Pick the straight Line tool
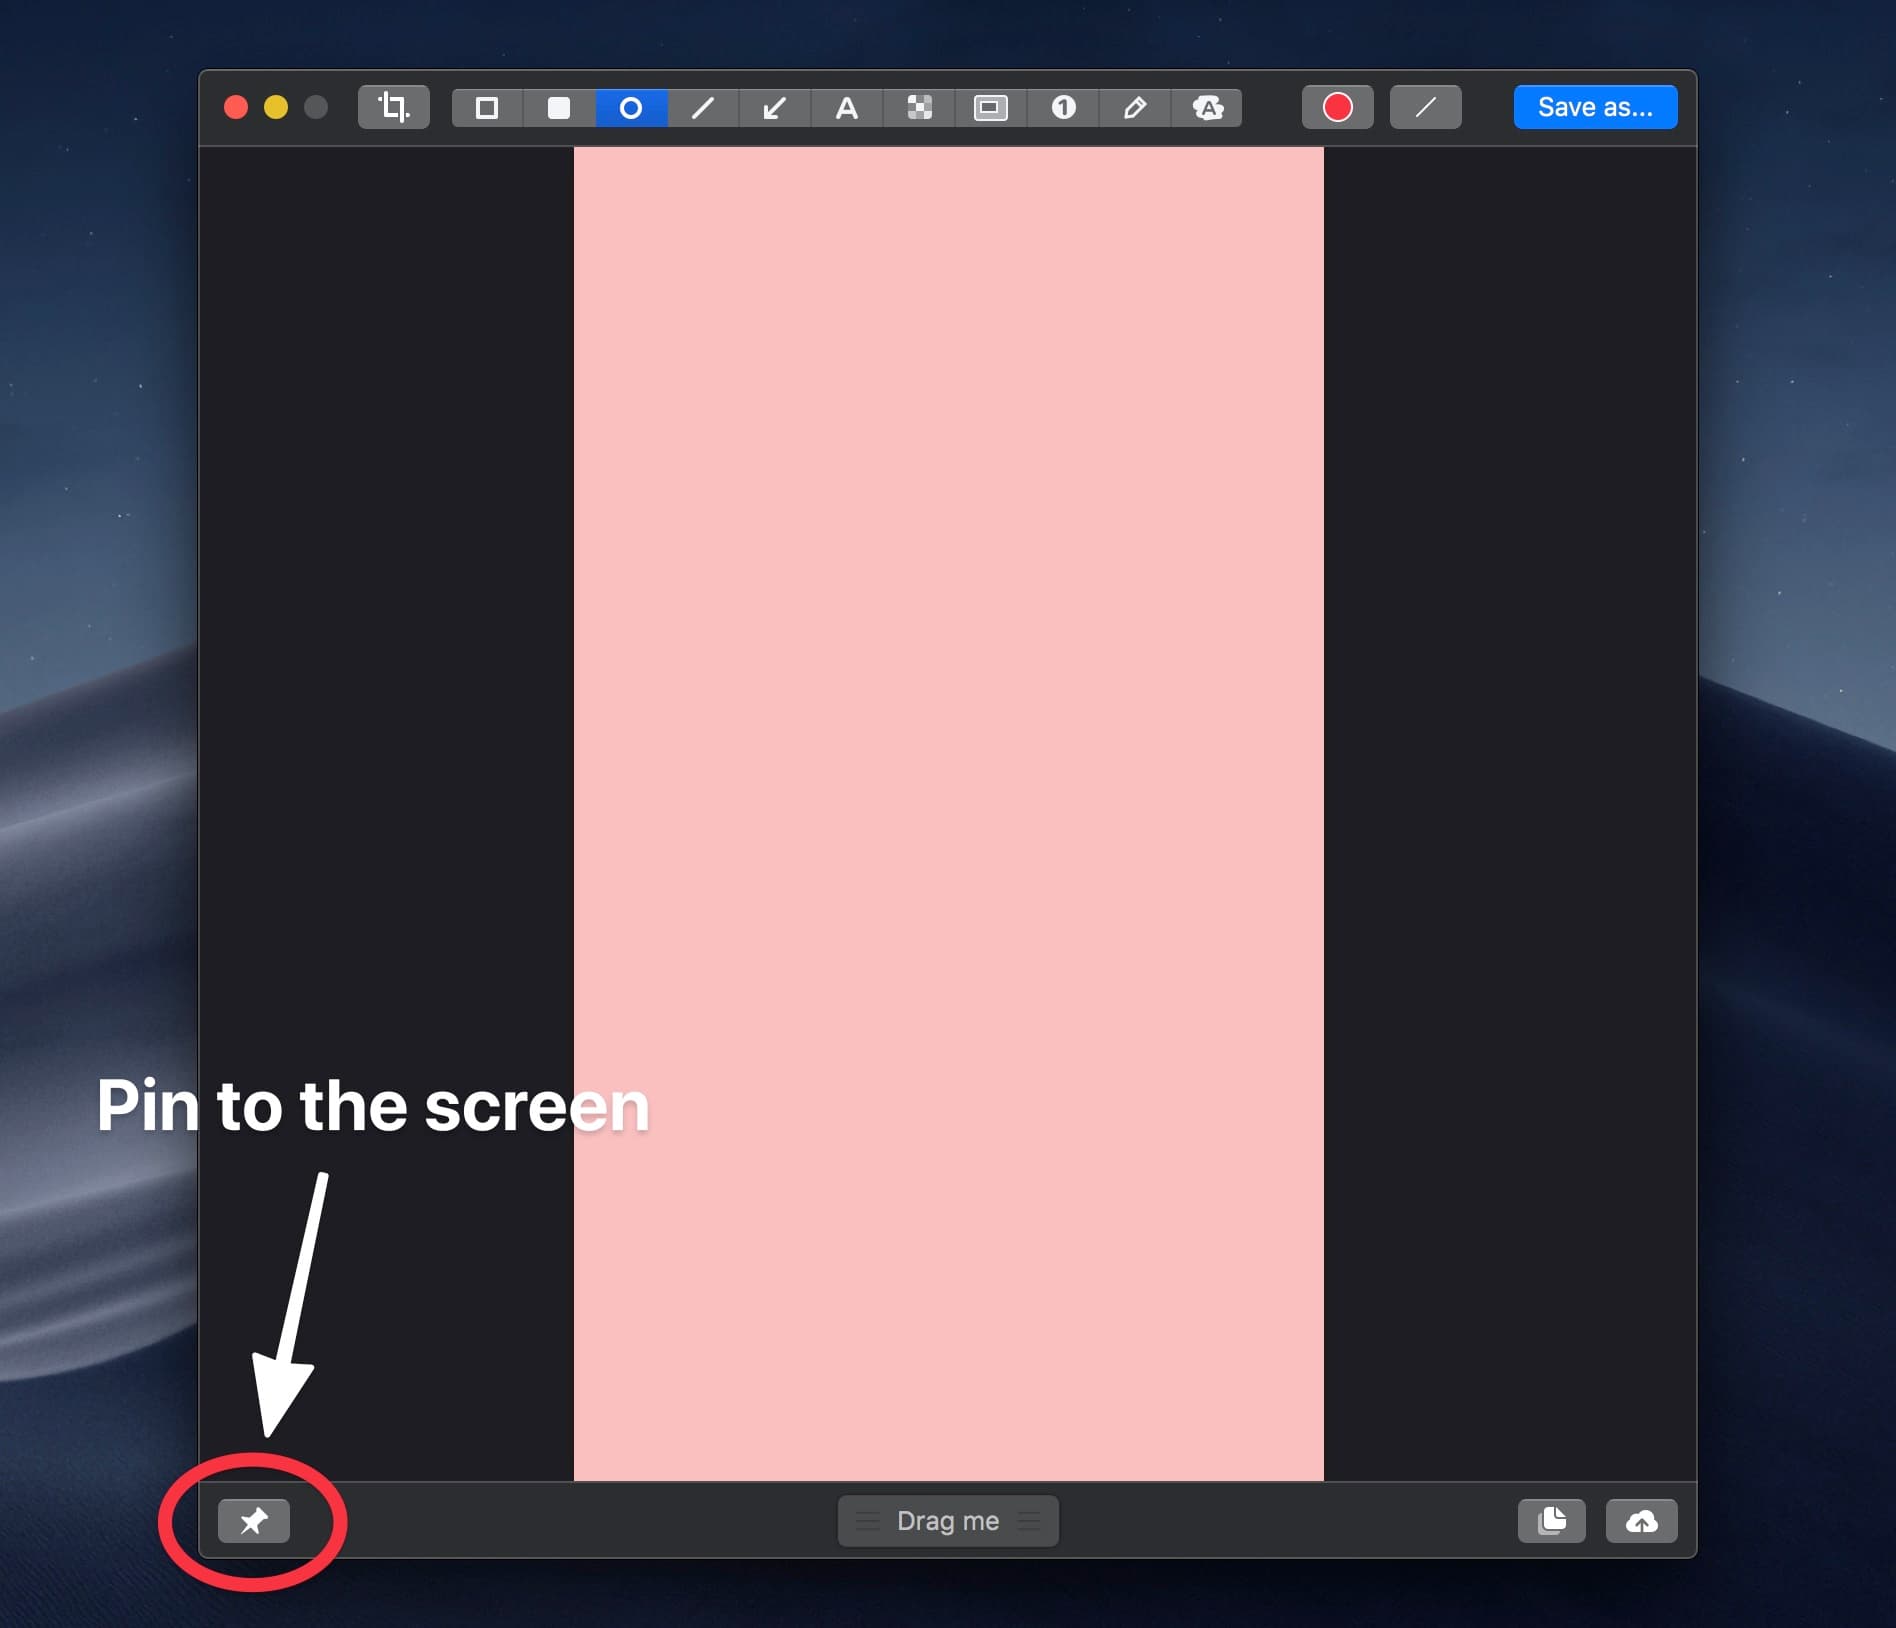This screenshot has height=1628, width=1896. [x=702, y=107]
